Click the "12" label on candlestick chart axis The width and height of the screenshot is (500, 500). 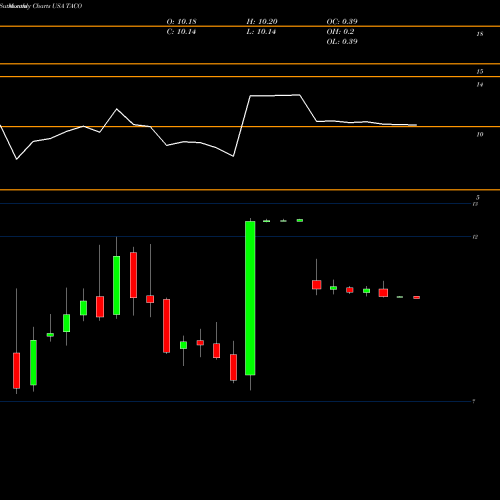(475, 237)
